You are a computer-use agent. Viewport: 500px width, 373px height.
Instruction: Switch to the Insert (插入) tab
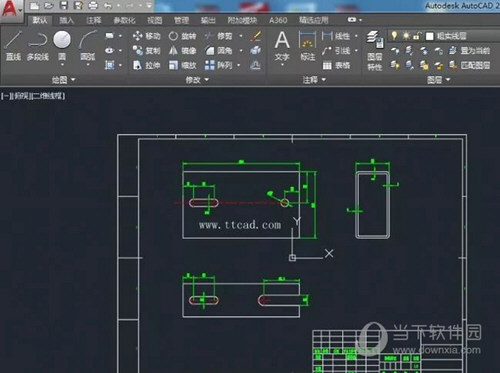[x=66, y=20]
